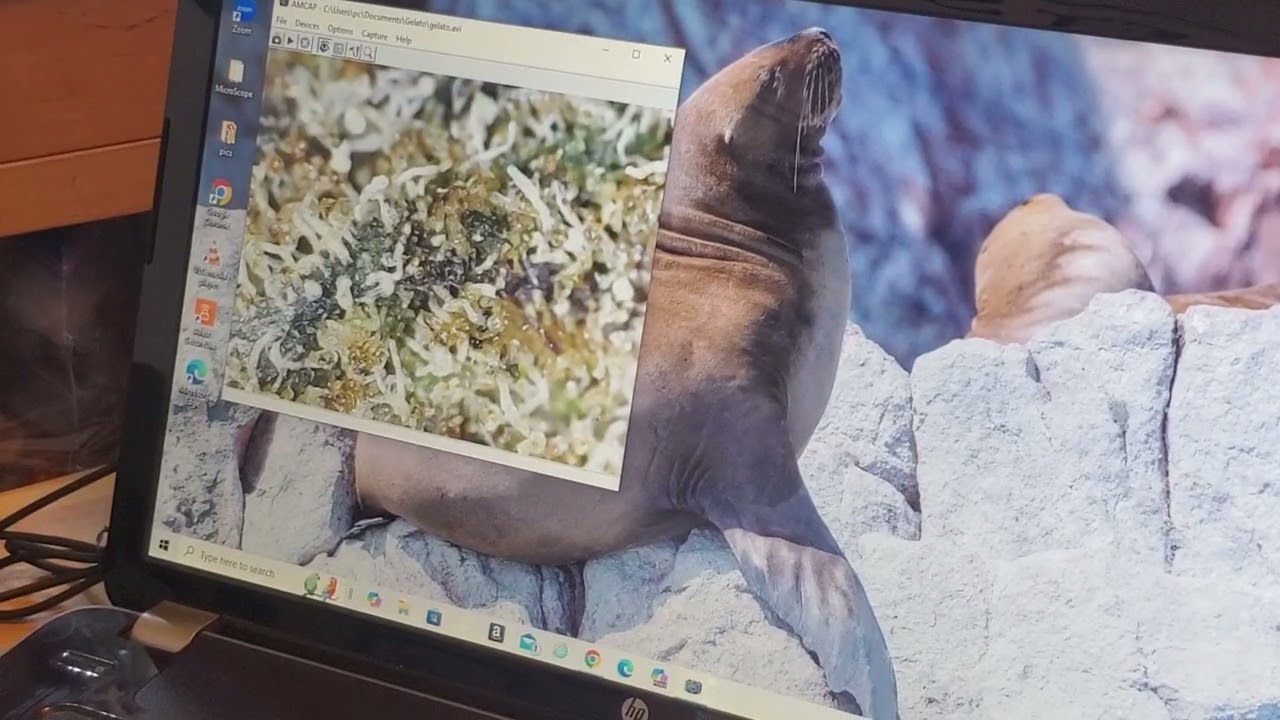The image size is (1280, 720).
Task: Click the parrots search highlight icon
Action: point(321,587)
